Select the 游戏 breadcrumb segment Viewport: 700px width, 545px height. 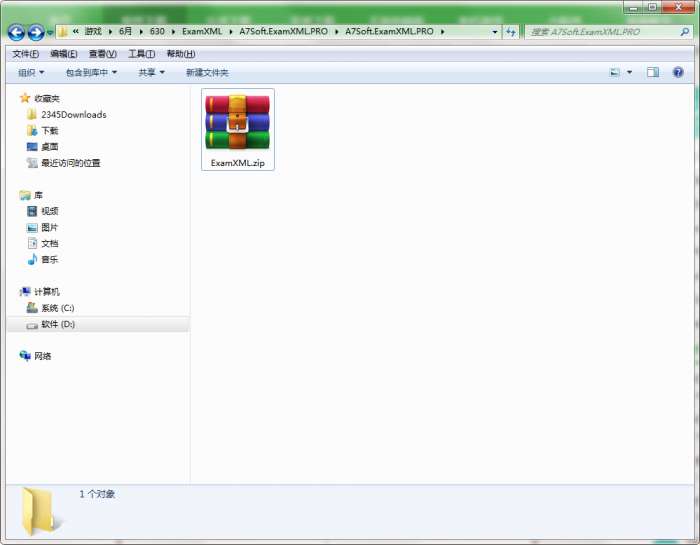point(93,31)
